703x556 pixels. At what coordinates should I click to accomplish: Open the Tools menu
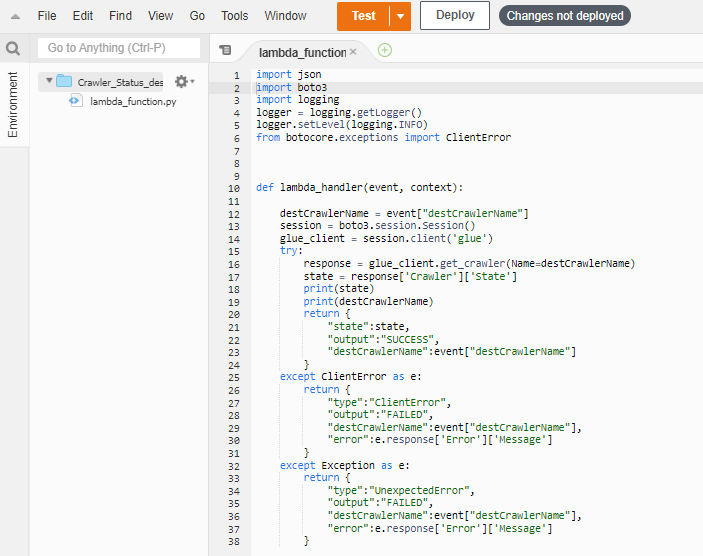[x=235, y=16]
